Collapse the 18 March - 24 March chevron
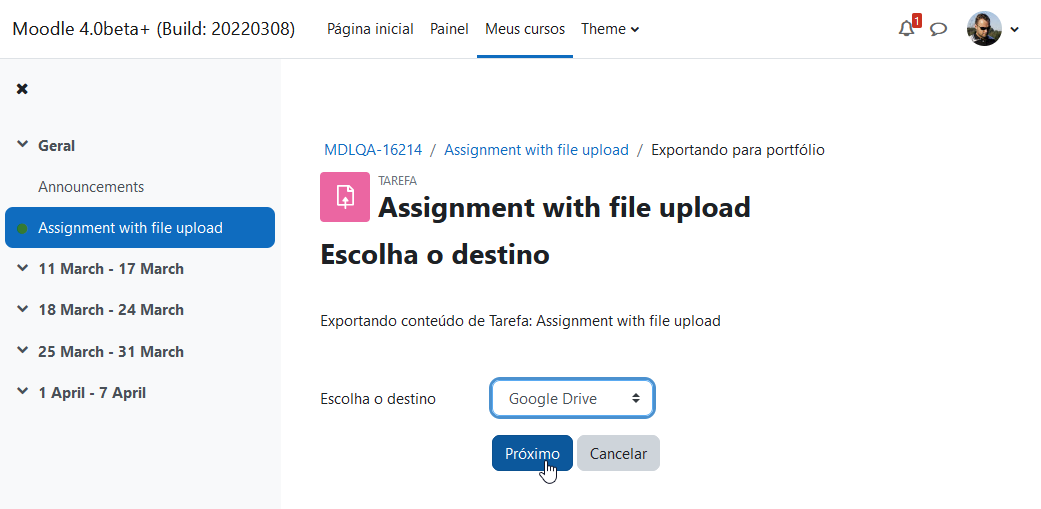 click(x=23, y=309)
